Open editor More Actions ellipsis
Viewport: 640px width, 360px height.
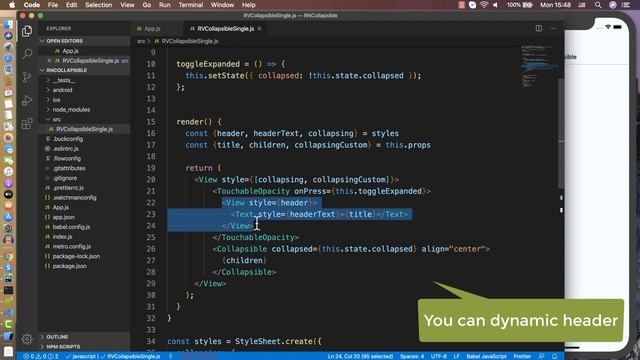tap(553, 28)
